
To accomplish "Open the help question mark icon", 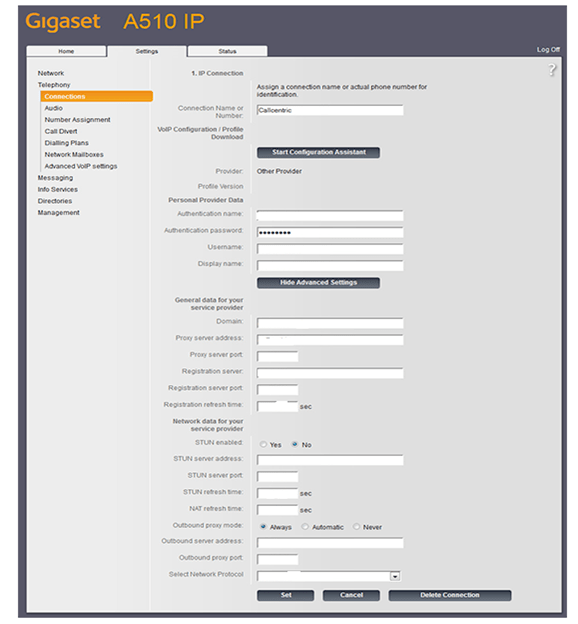I will [552, 70].
